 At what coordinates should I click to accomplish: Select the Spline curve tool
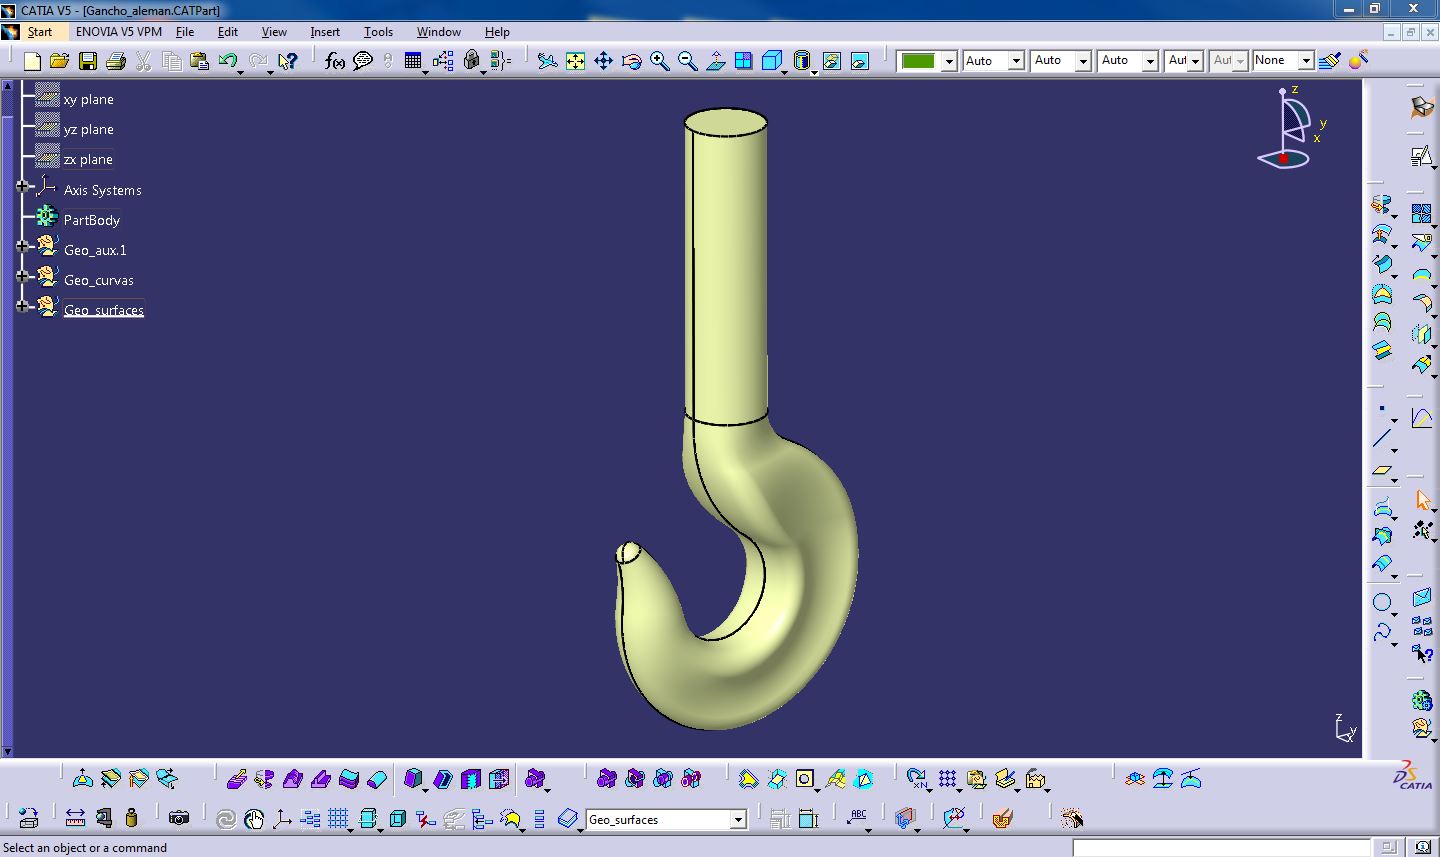tap(1382, 632)
